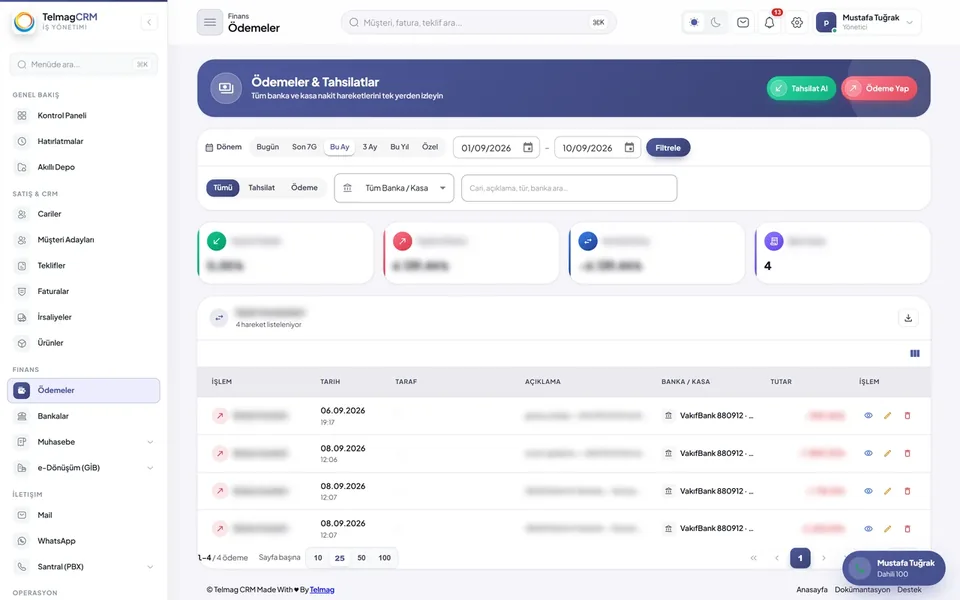Switch to light theme sun icon
The width and height of the screenshot is (960, 600).
click(x=694, y=22)
